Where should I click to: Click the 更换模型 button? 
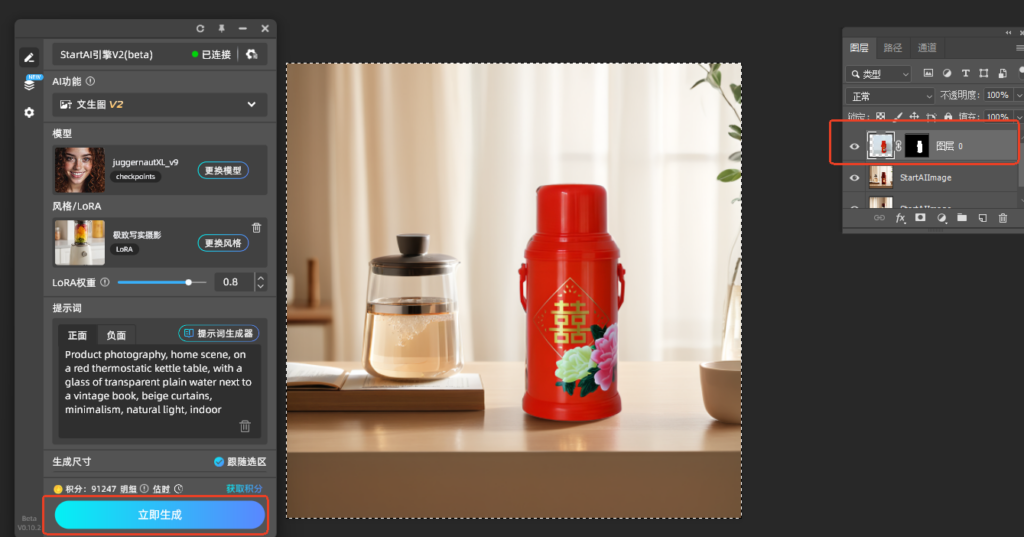point(223,171)
